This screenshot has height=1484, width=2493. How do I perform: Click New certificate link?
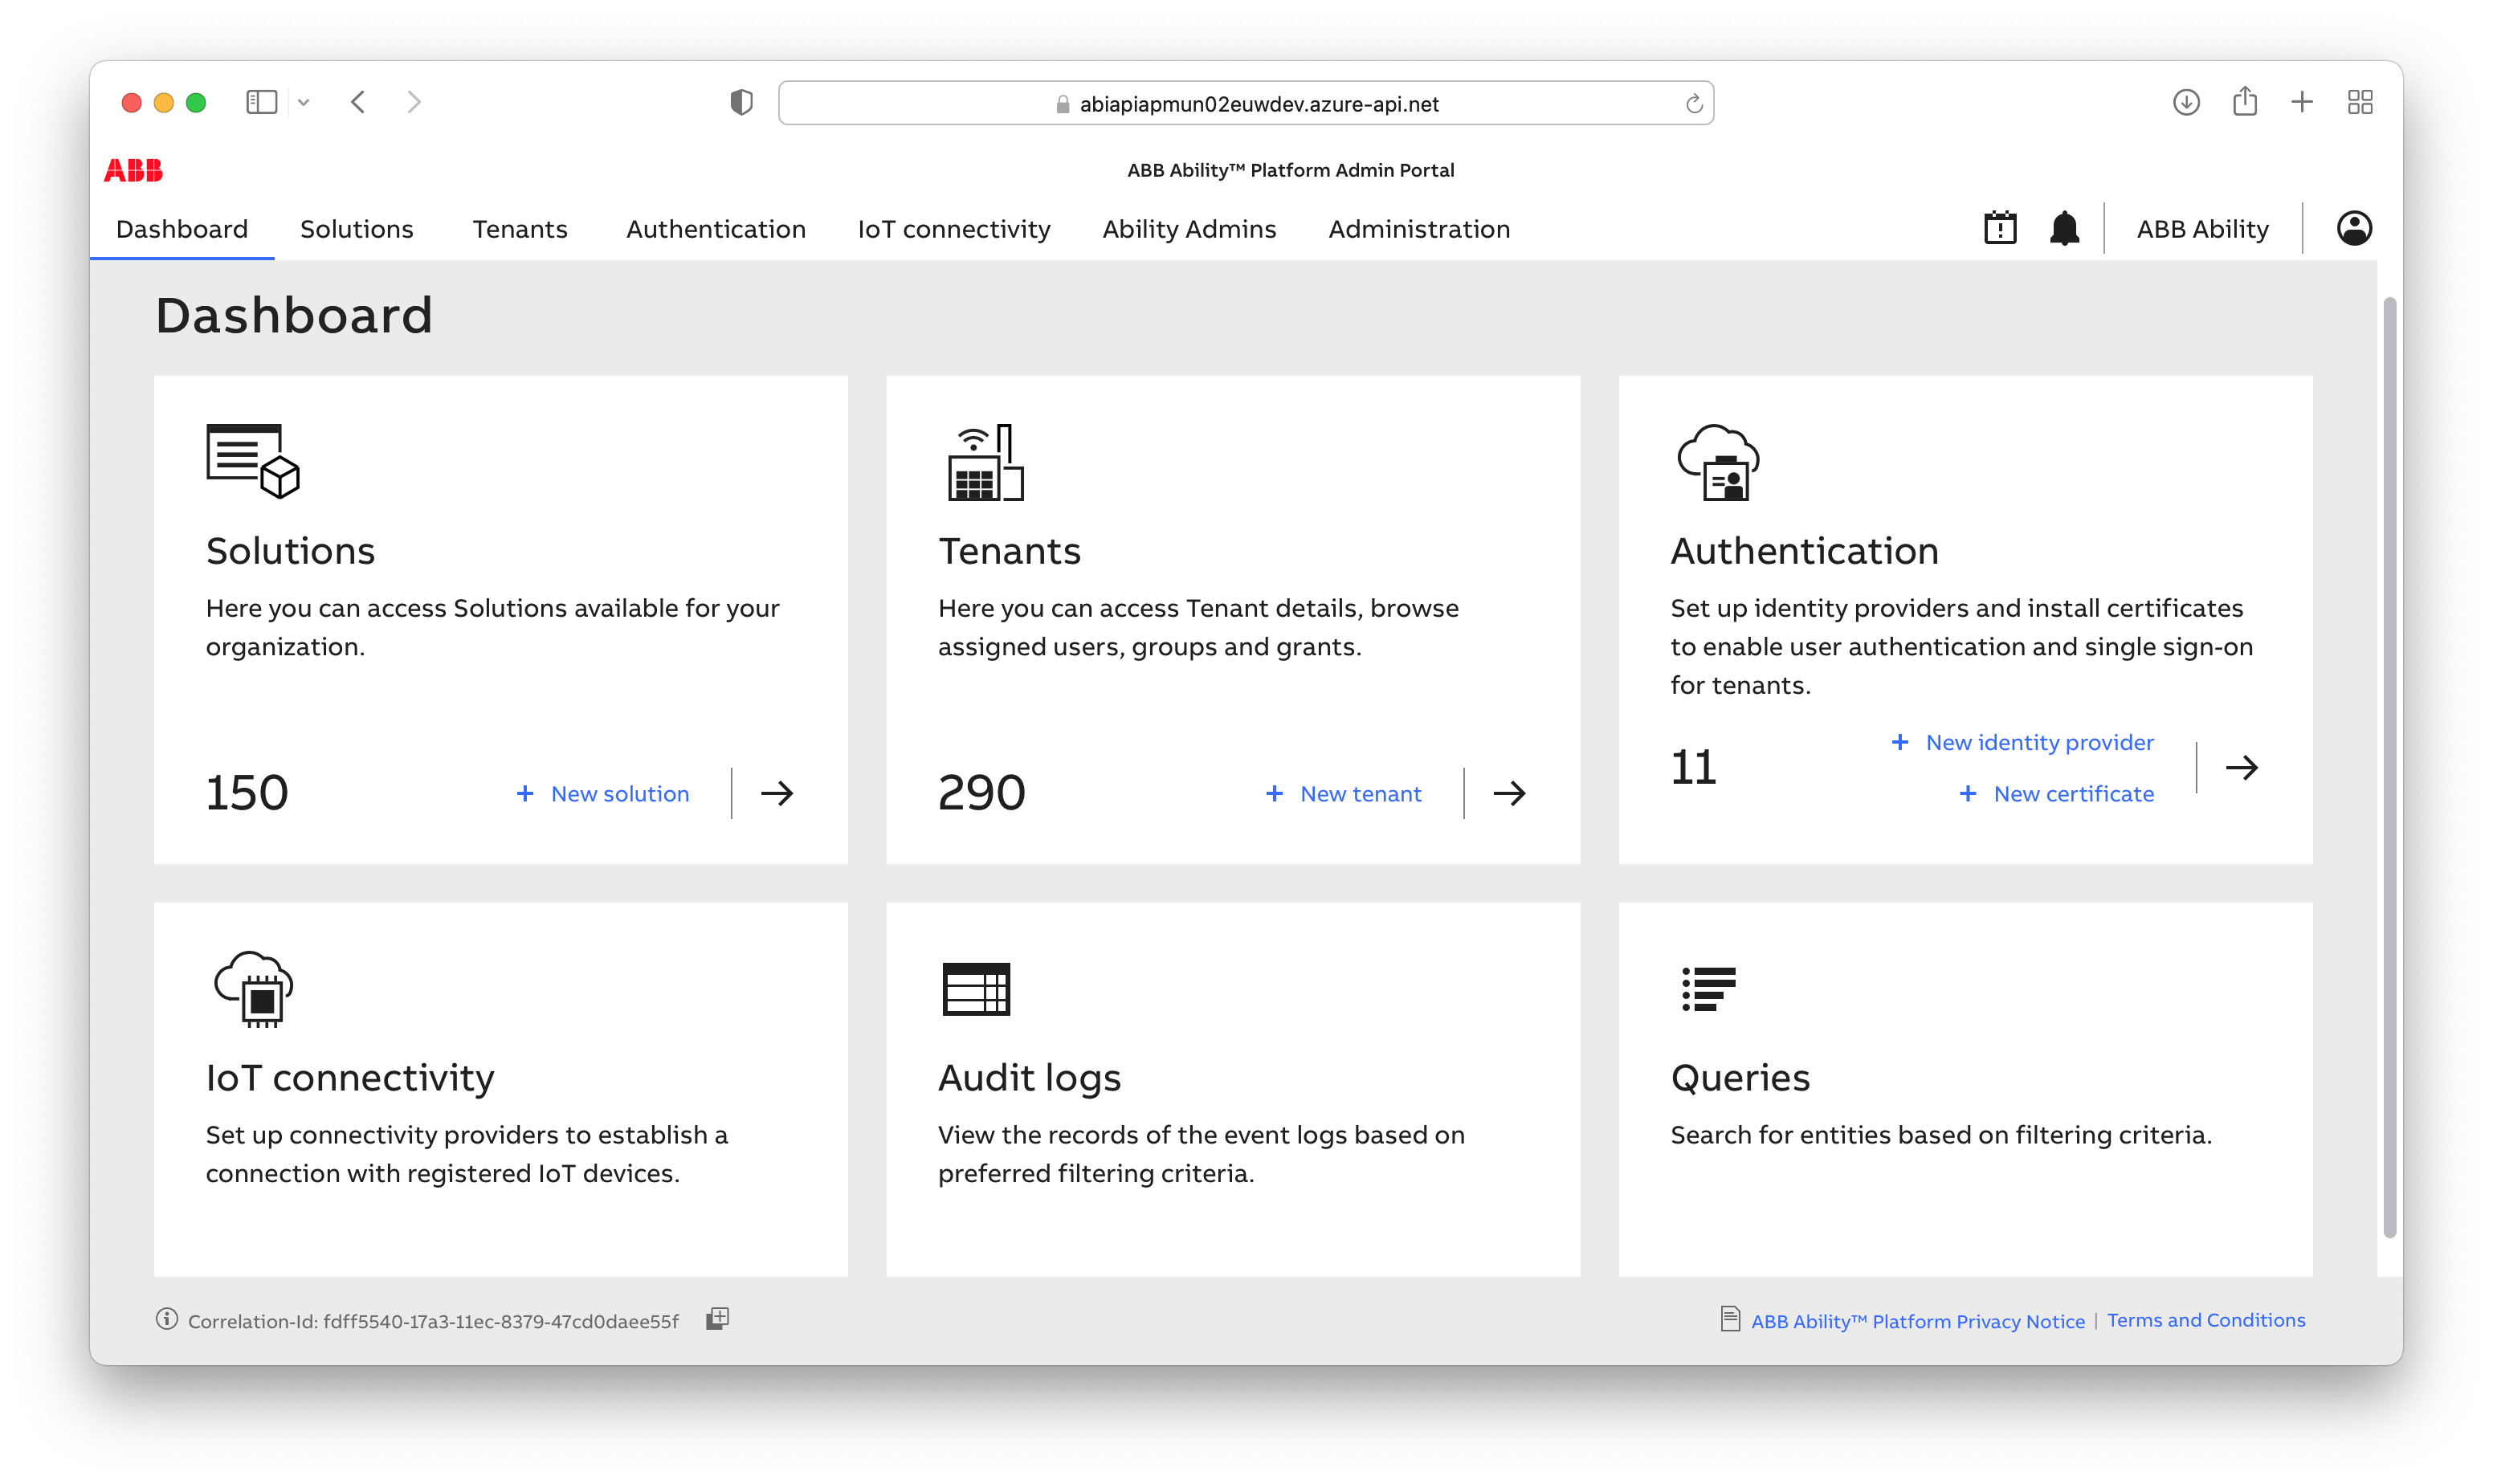pos(2055,793)
